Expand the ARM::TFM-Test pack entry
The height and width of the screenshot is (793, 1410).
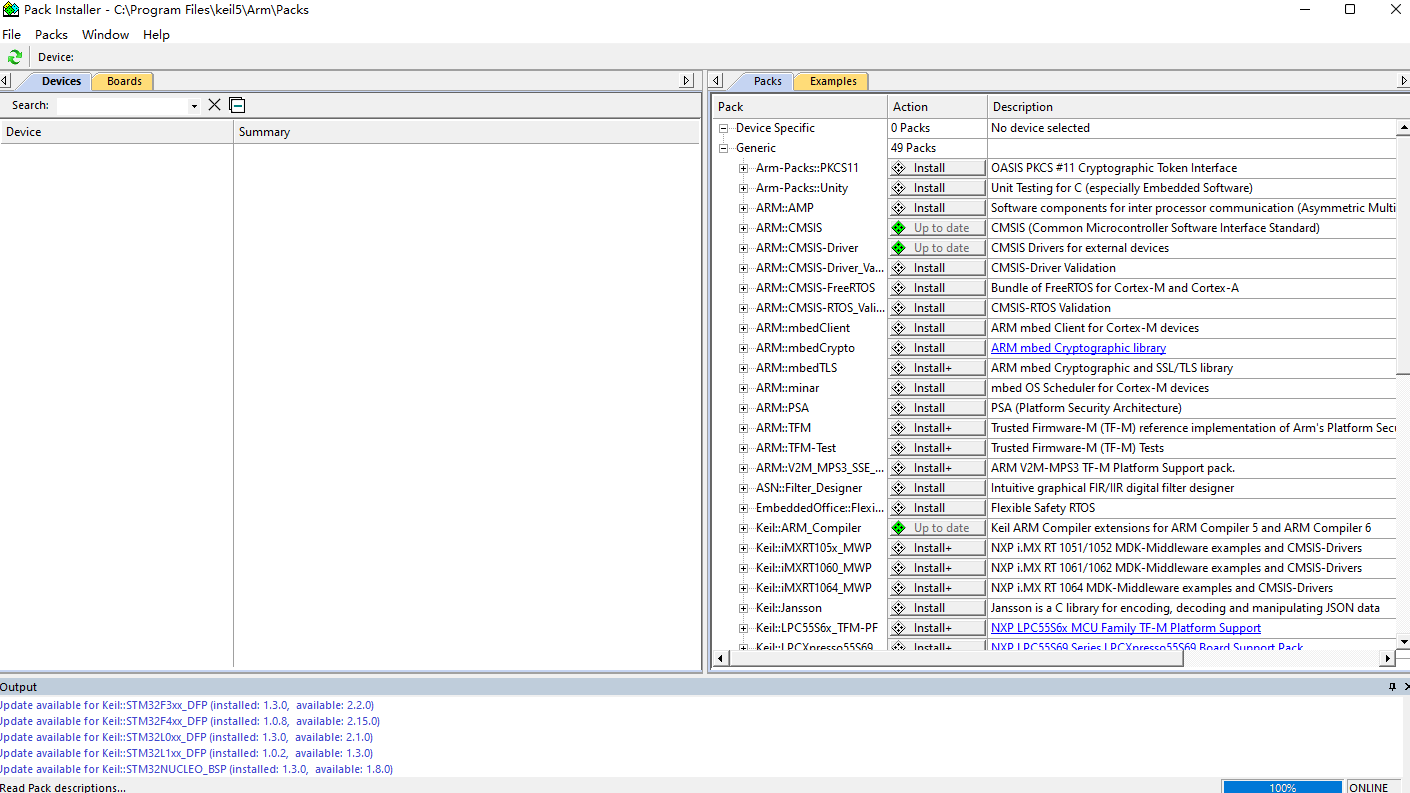point(744,448)
